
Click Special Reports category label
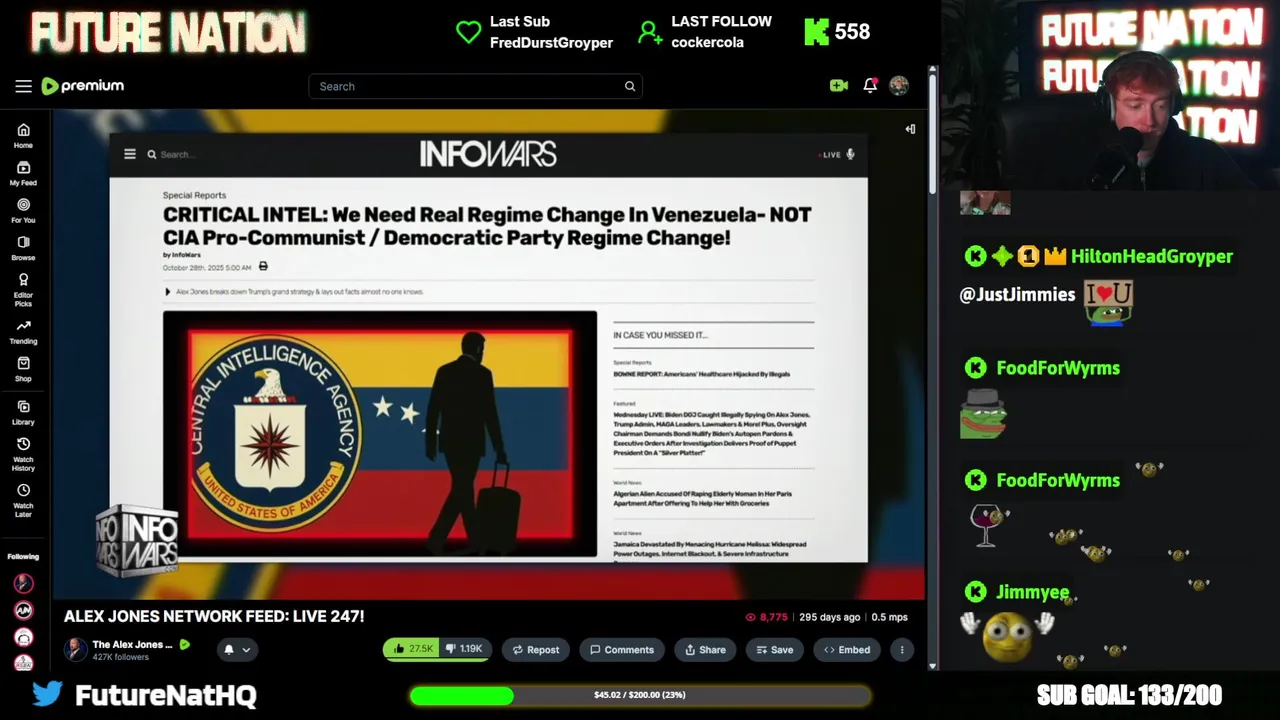pos(194,195)
